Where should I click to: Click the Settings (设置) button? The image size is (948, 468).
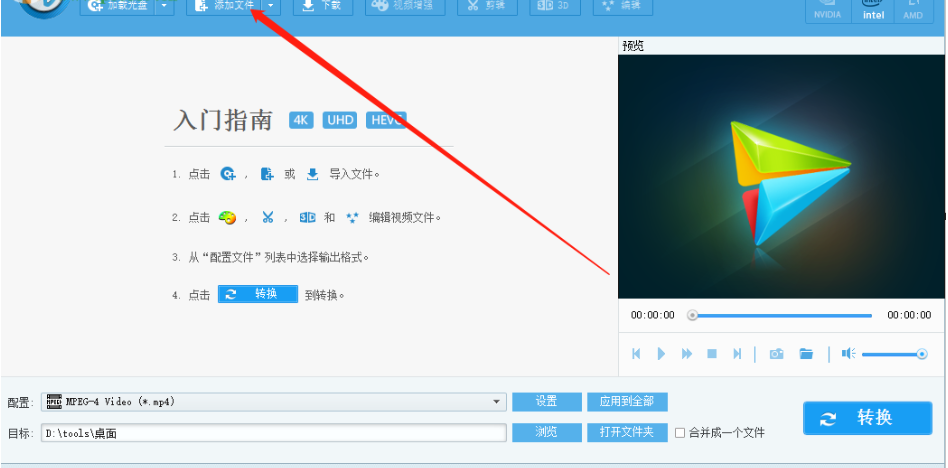pyautogui.click(x=547, y=401)
